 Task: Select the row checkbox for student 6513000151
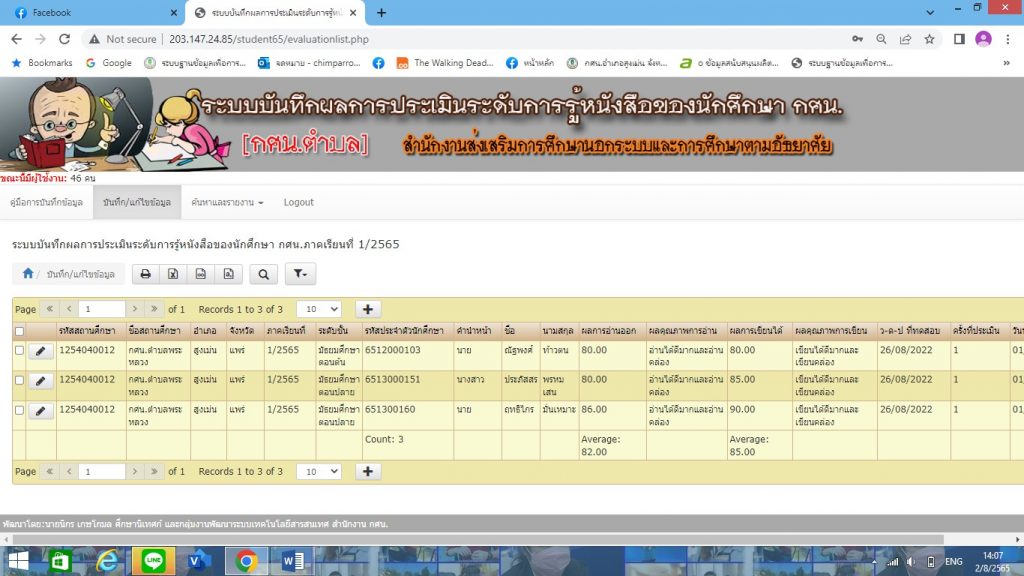(20, 380)
